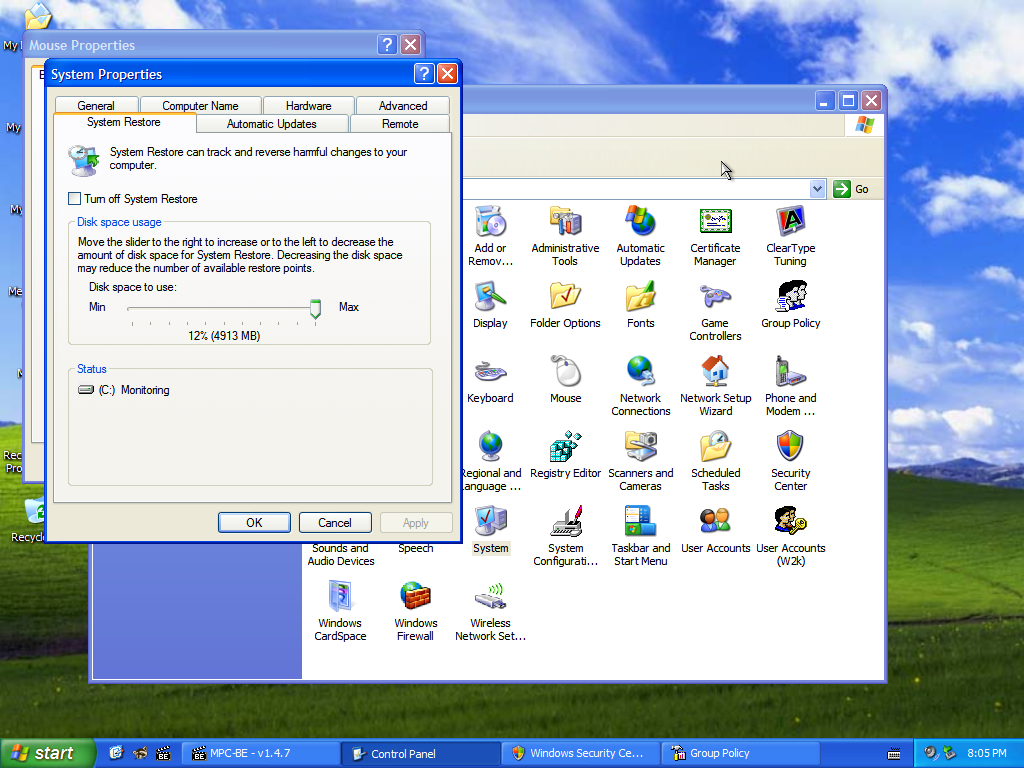This screenshot has height=768, width=1024.
Task: Open the Windows Firewall icon
Action: 415,598
